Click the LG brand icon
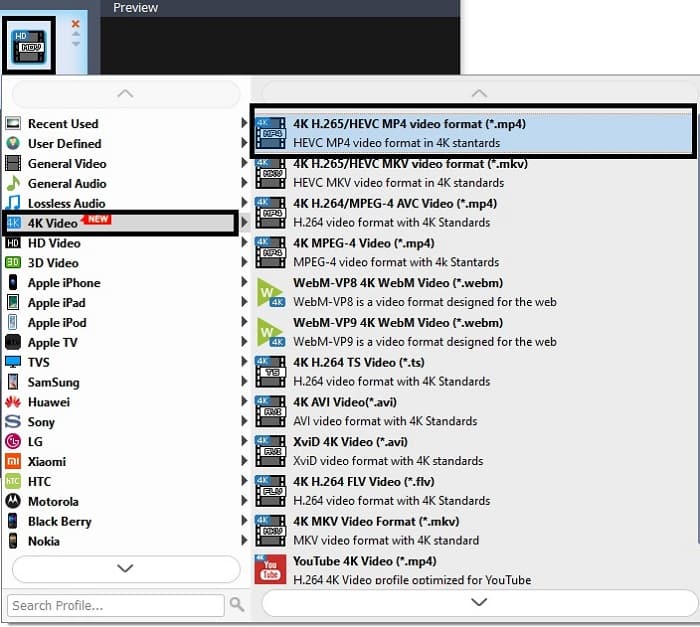The image size is (700, 627). click(13, 441)
